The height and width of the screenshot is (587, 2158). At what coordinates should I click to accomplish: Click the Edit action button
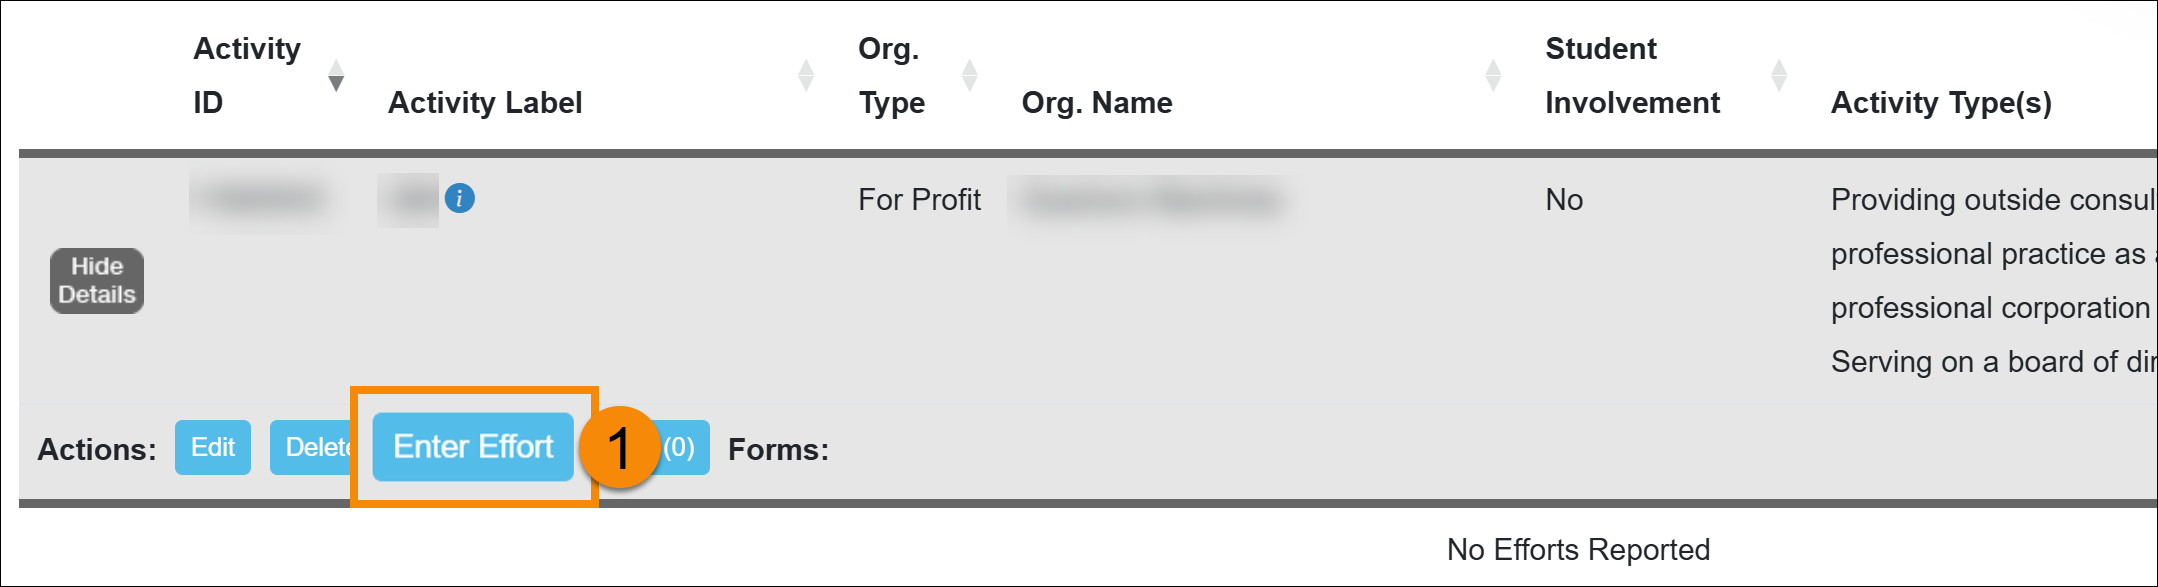[213, 447]
